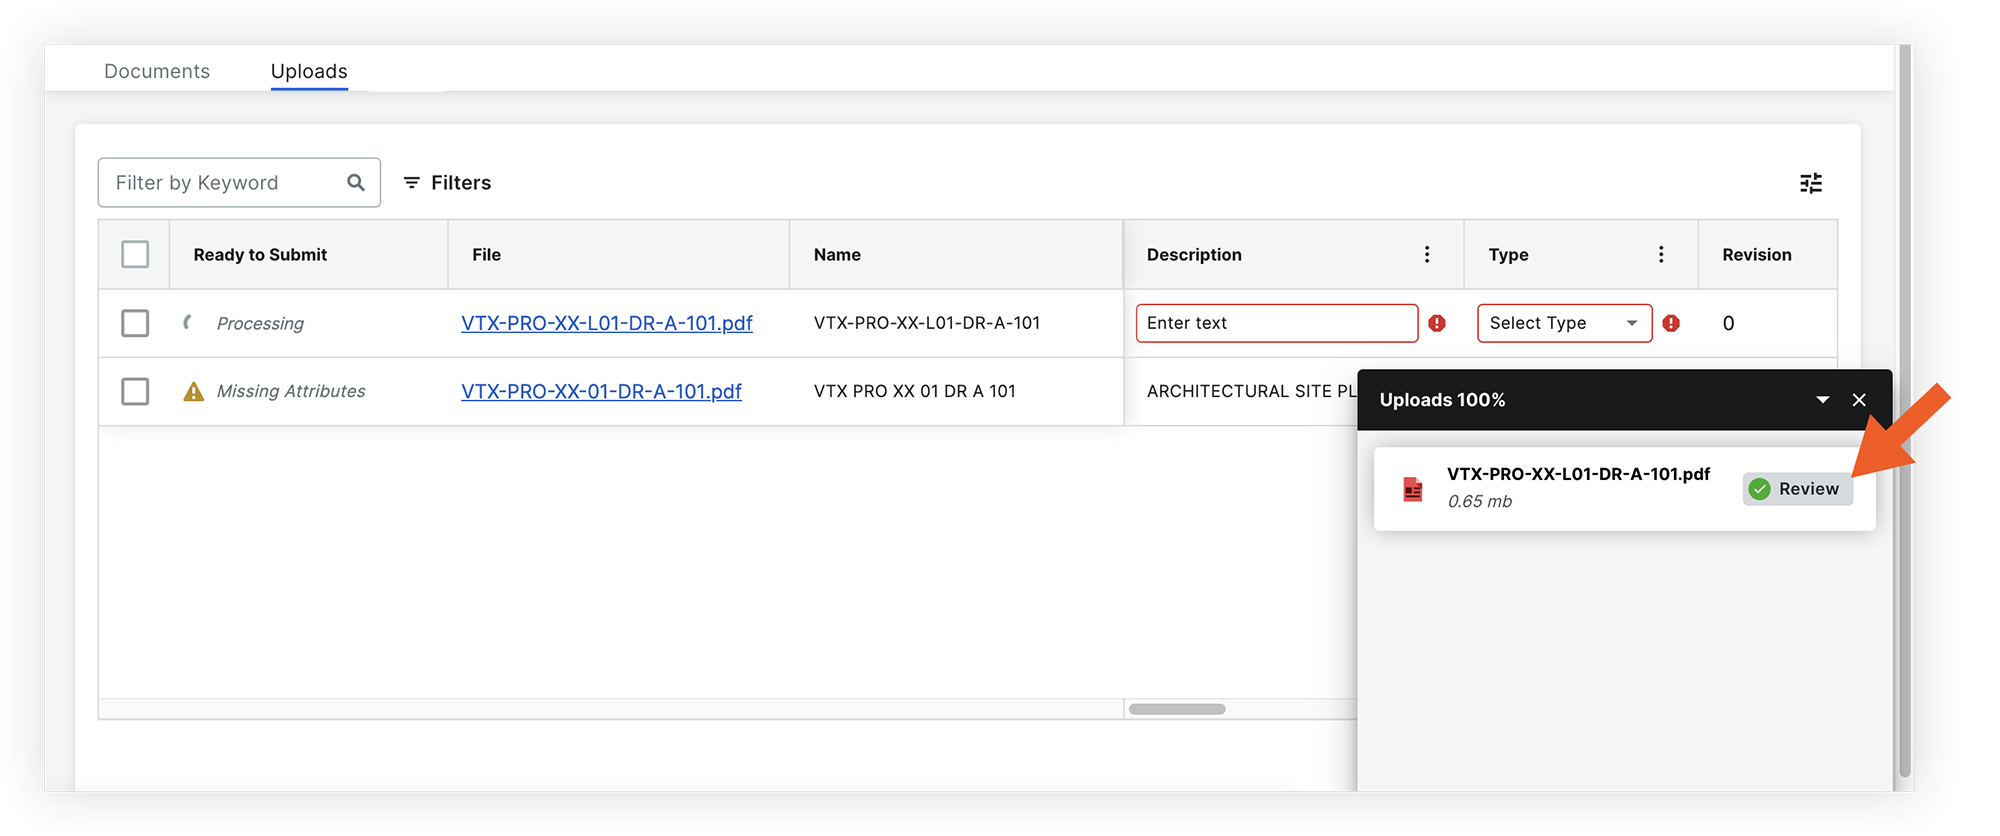
Task: Click the horizontal scrollbar under the table
Action: (1176, 709)
